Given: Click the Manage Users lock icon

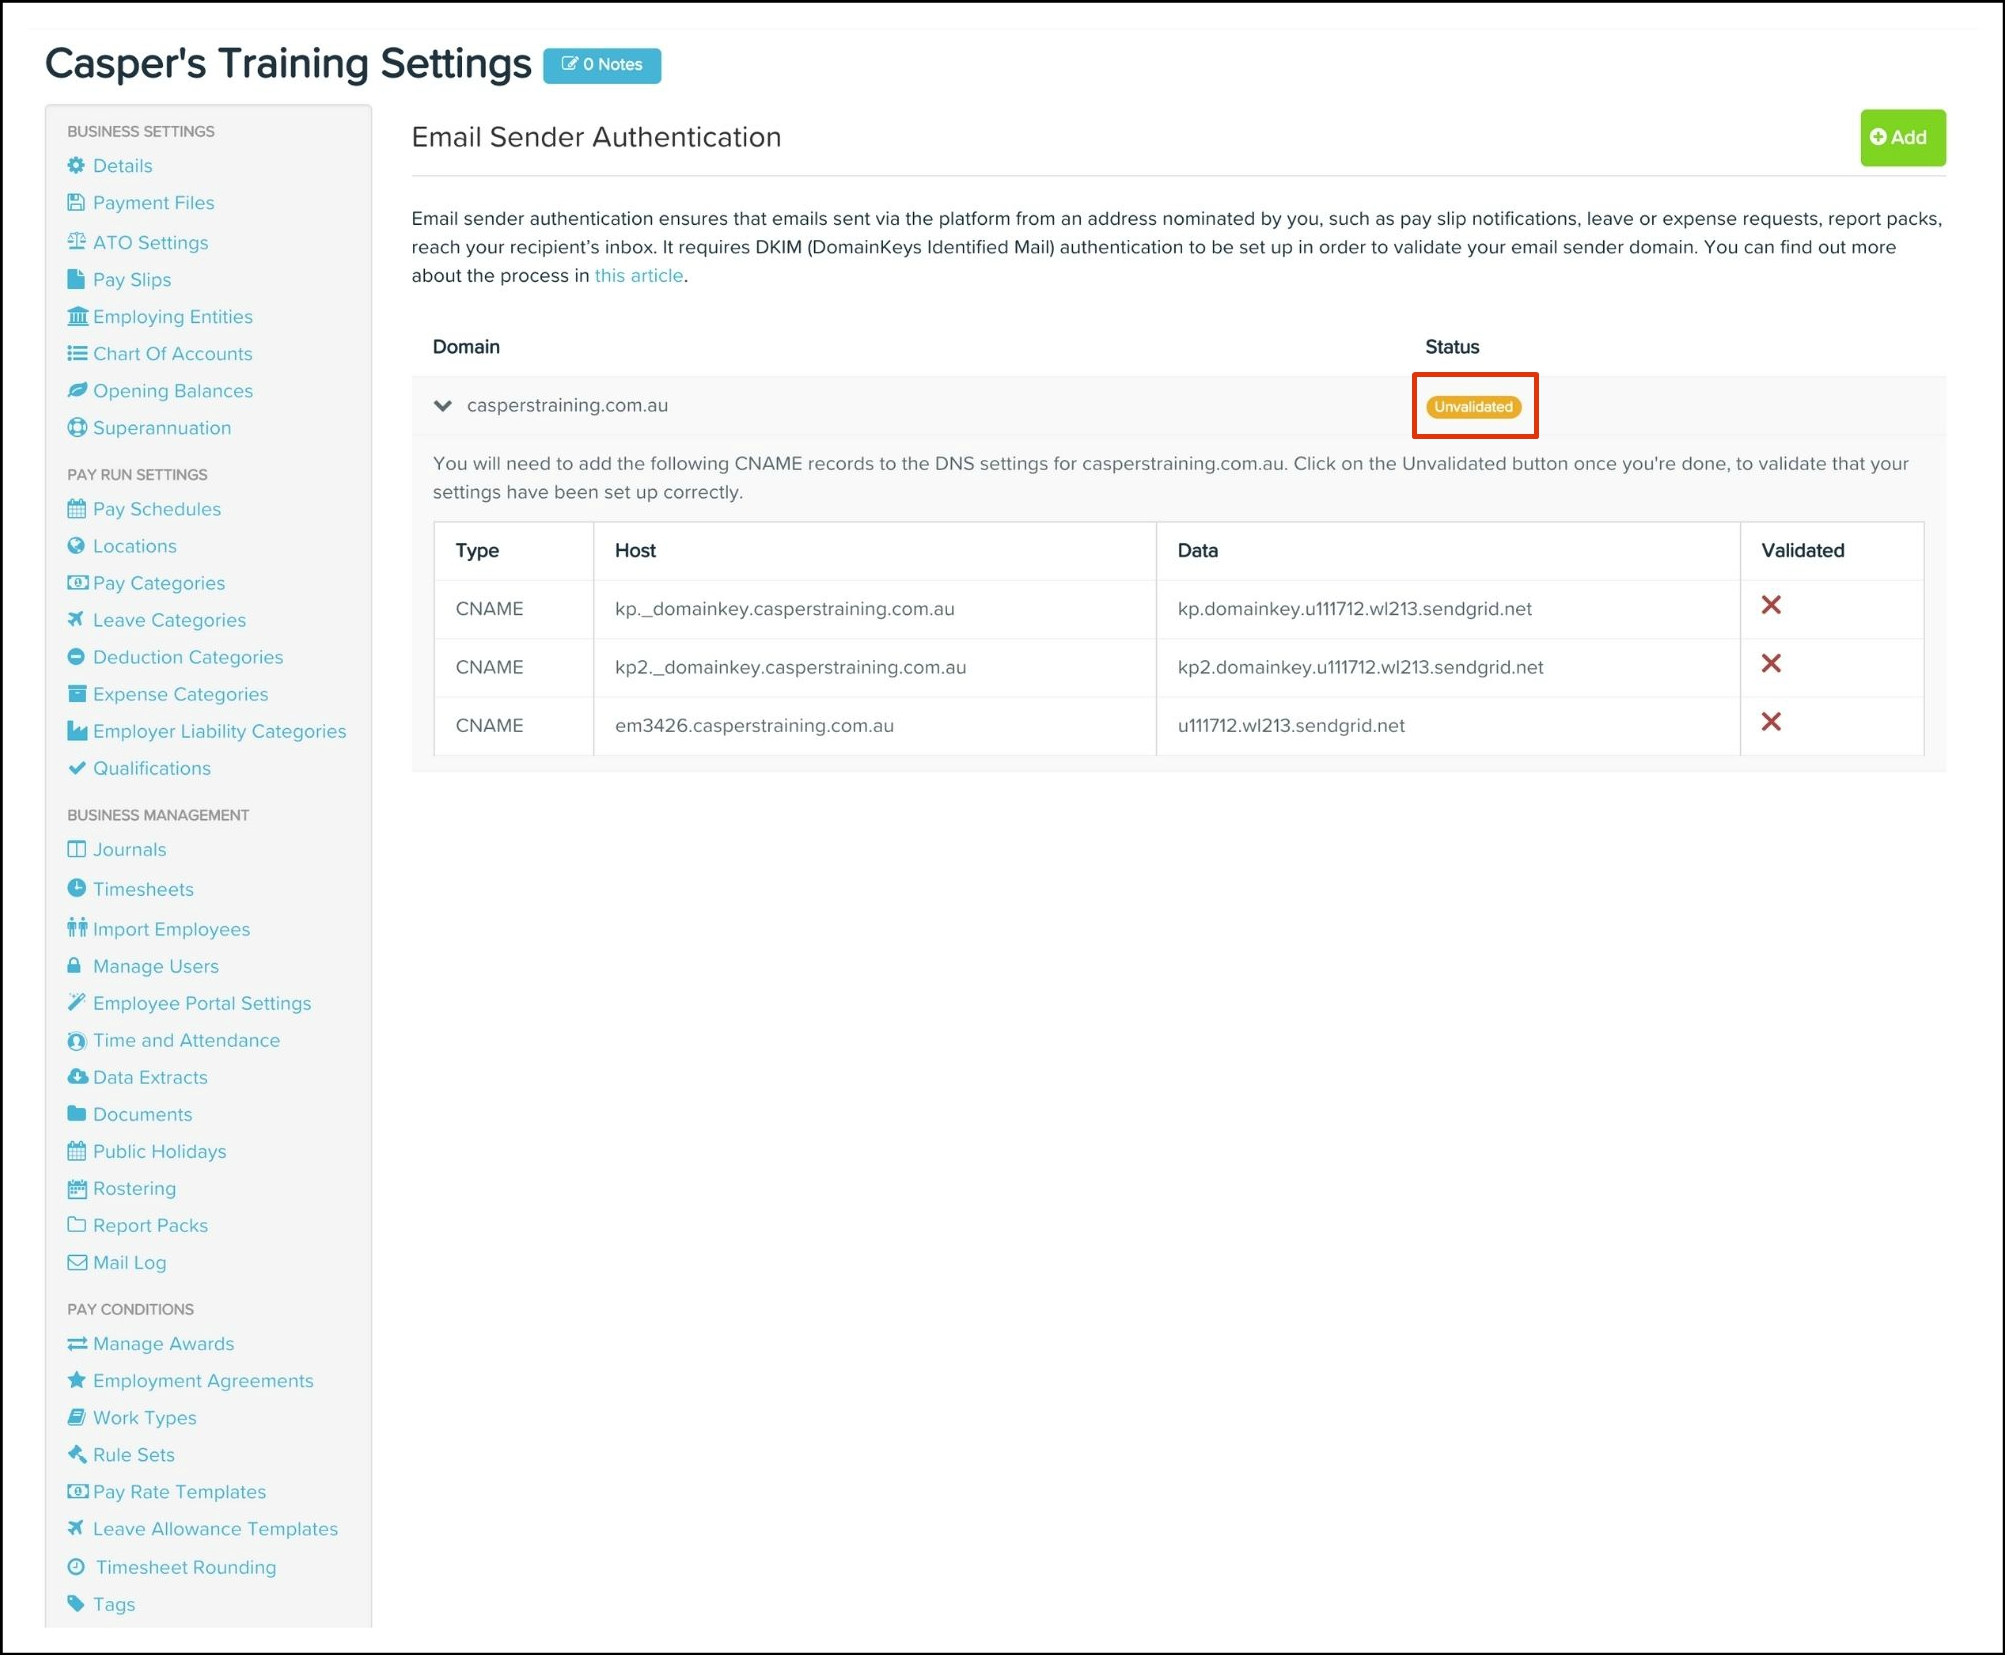Looking at the screenshot, I should point(74,966).
